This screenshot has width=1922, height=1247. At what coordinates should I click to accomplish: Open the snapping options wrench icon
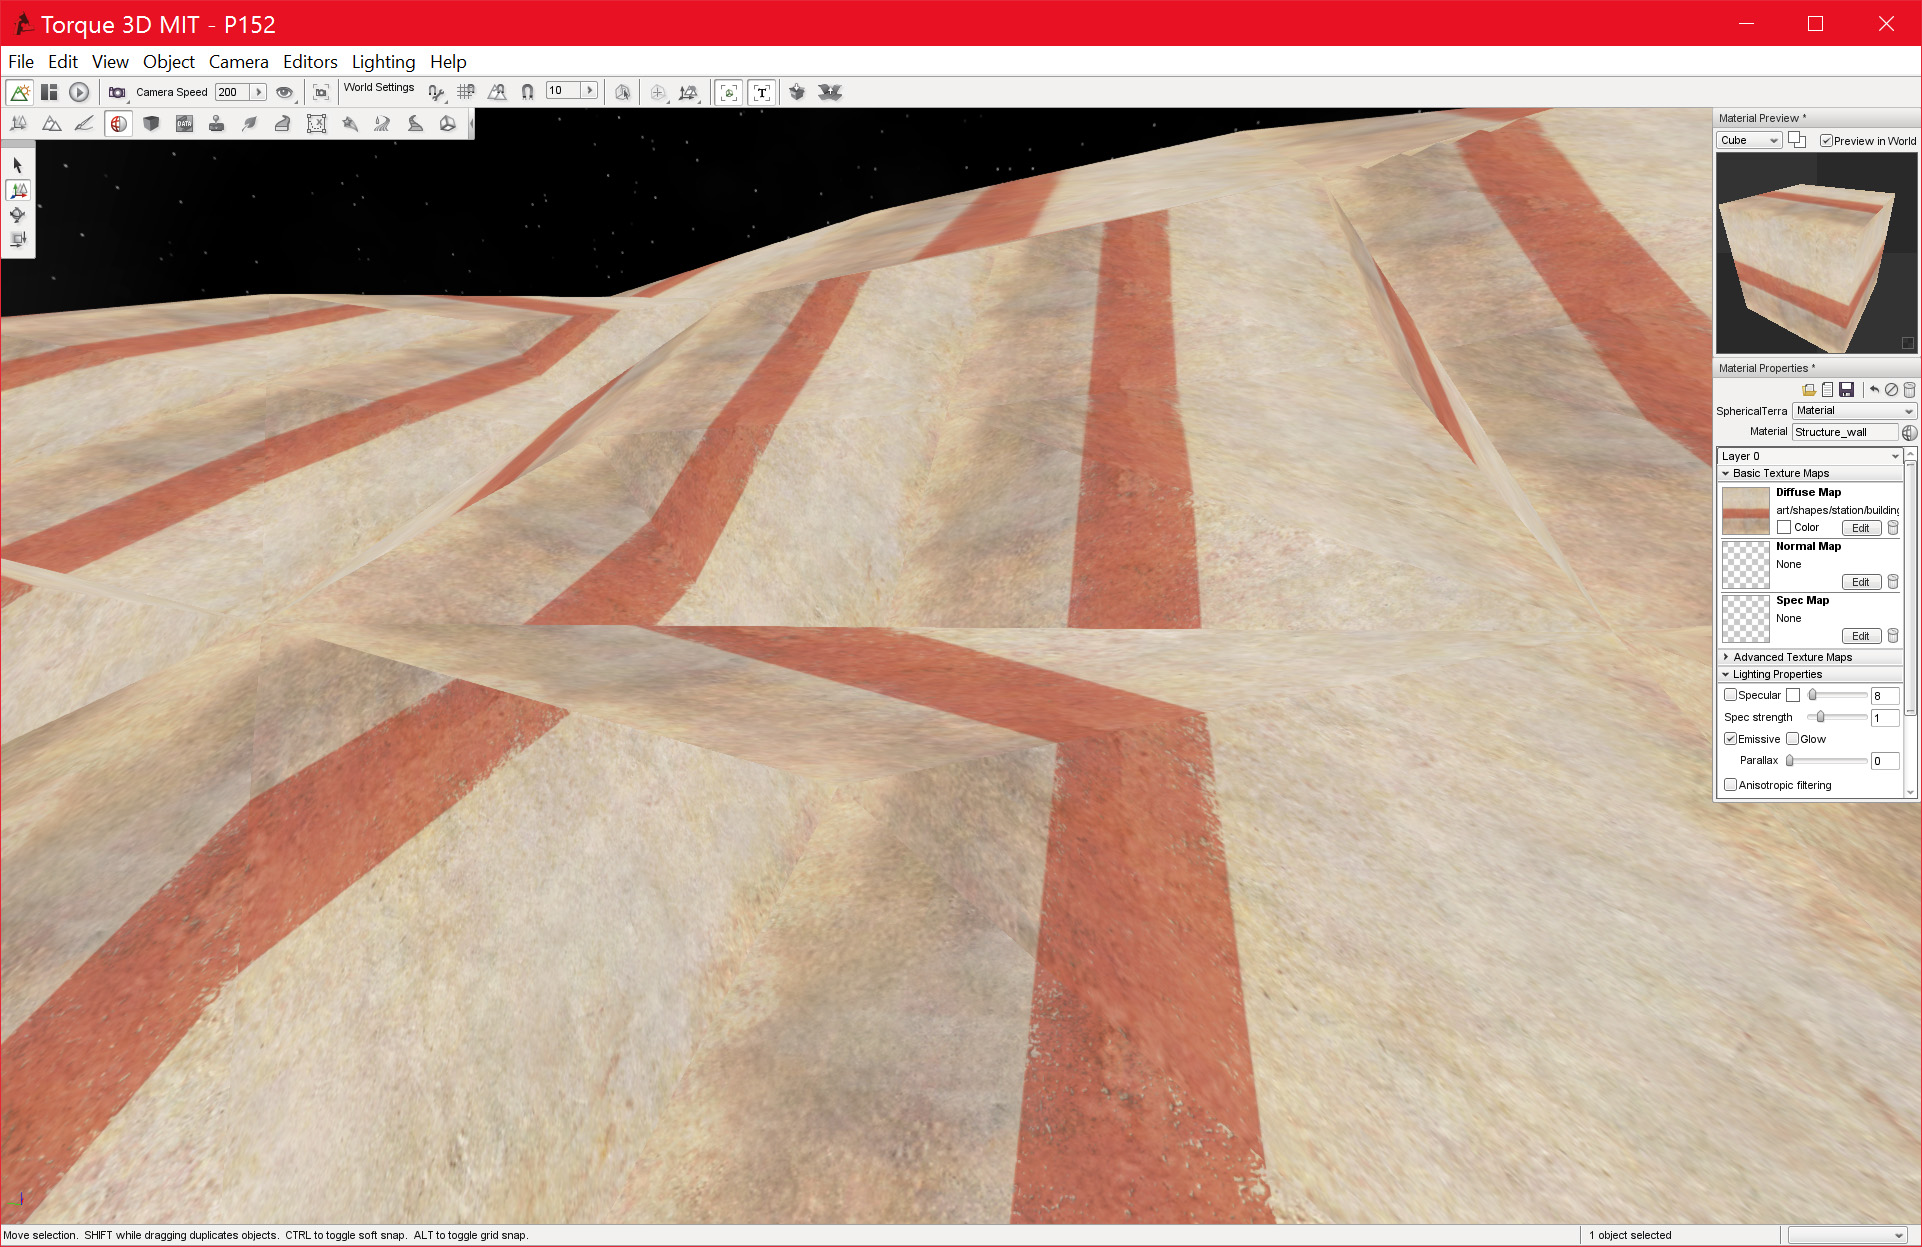tap(436, 92)
